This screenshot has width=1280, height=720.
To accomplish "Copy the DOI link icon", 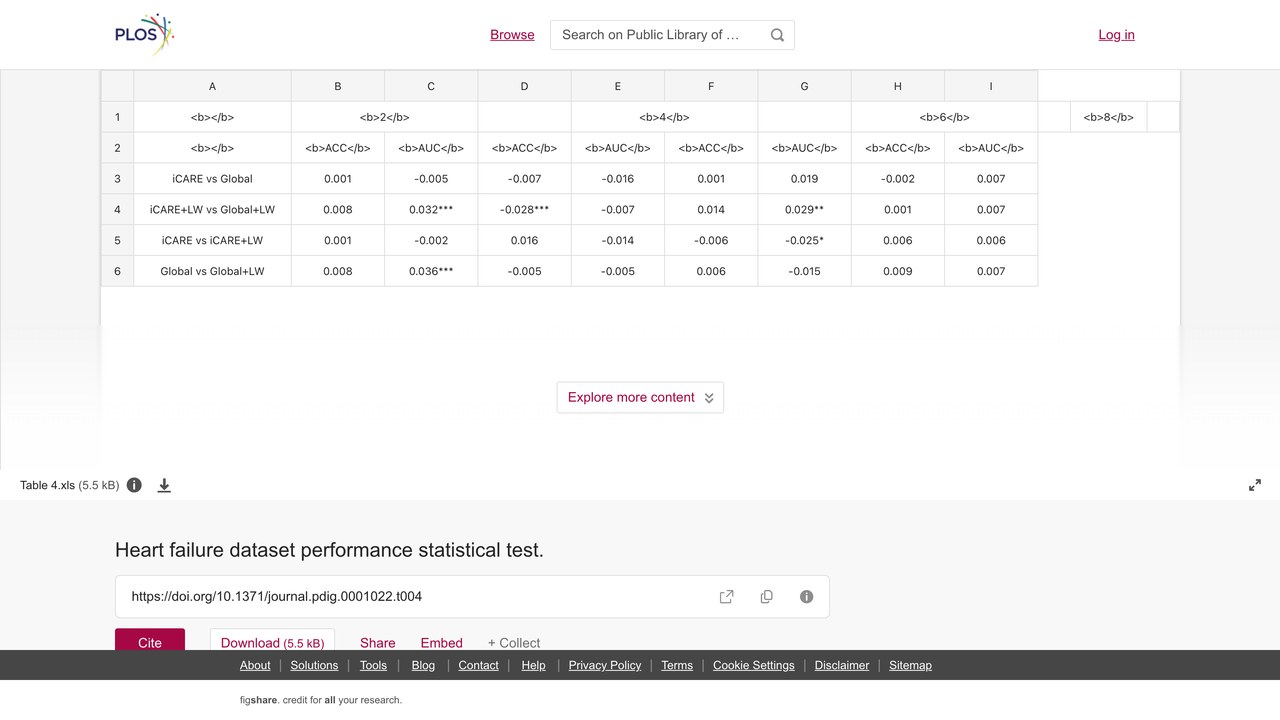I will pos(767,597).
